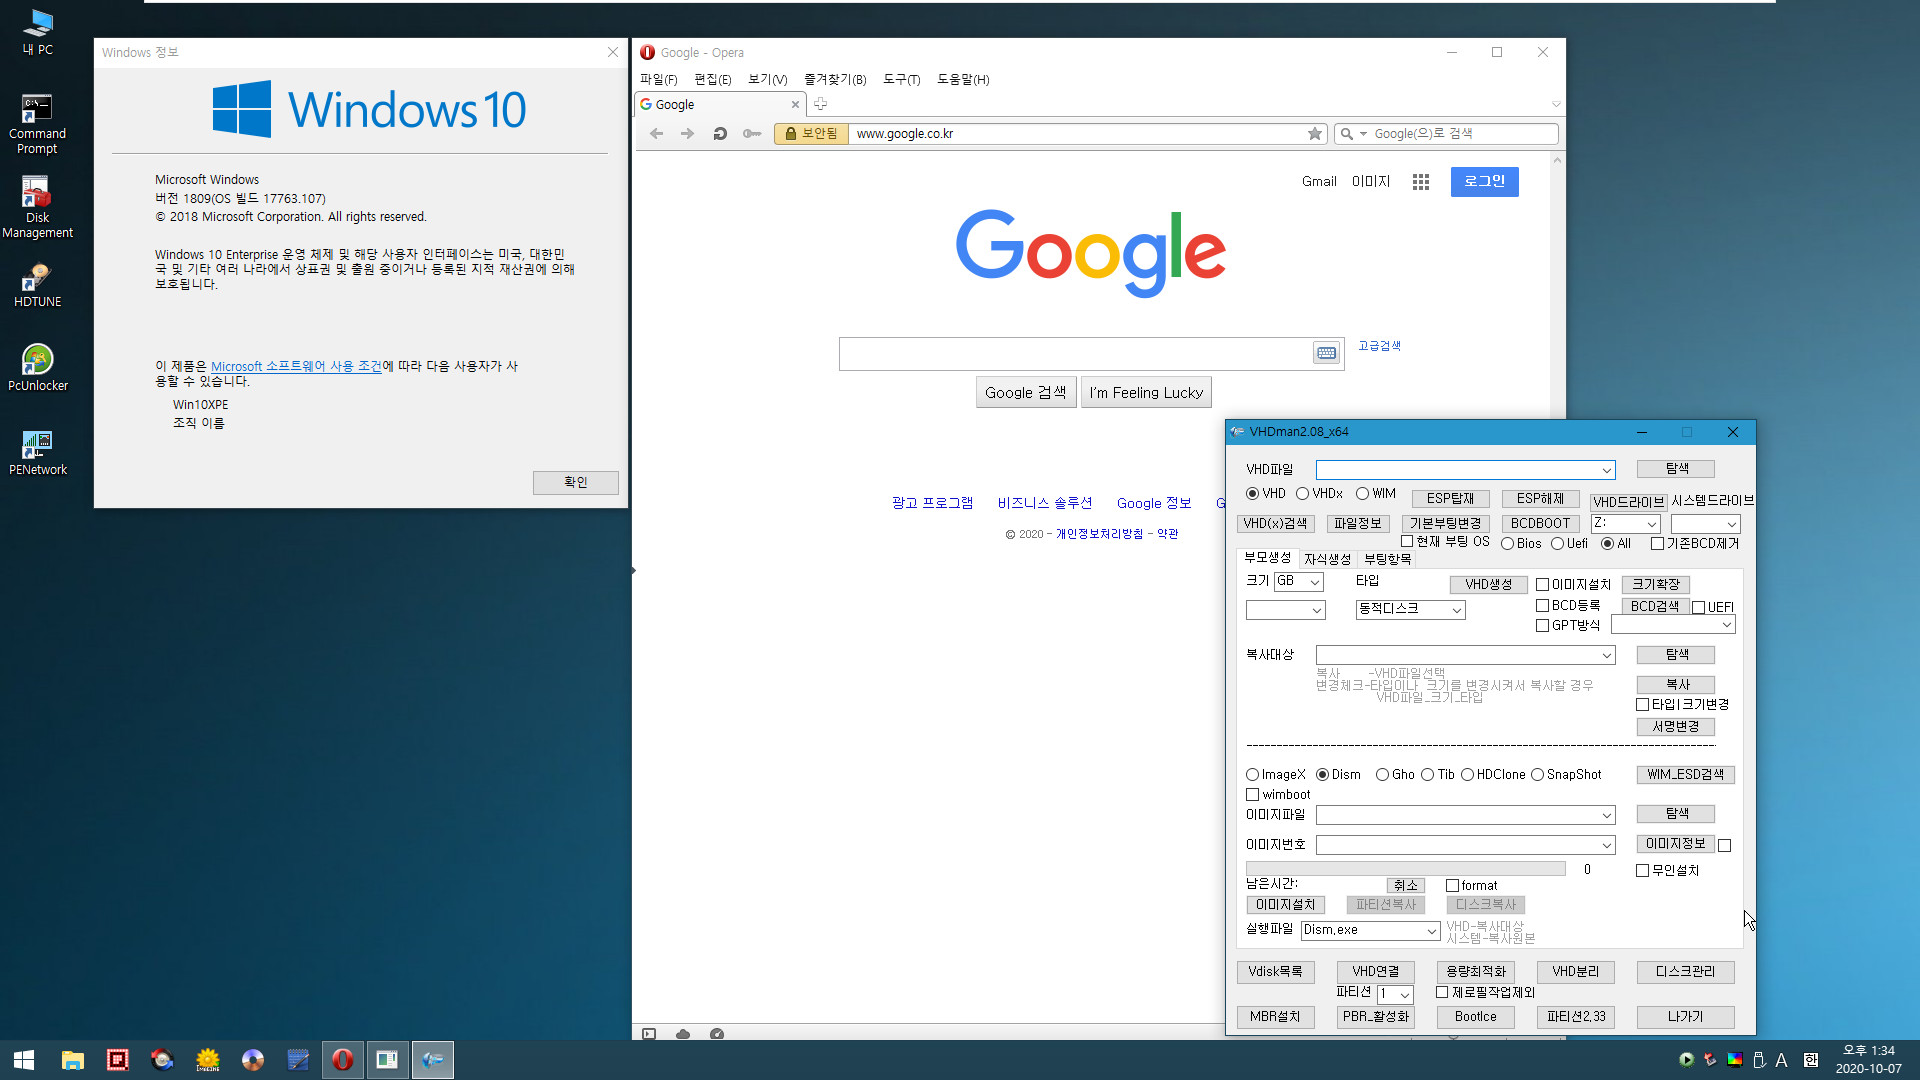Click the VHD생성 button
This screenshot has height=1080, width=1920.
point(1489,585)
